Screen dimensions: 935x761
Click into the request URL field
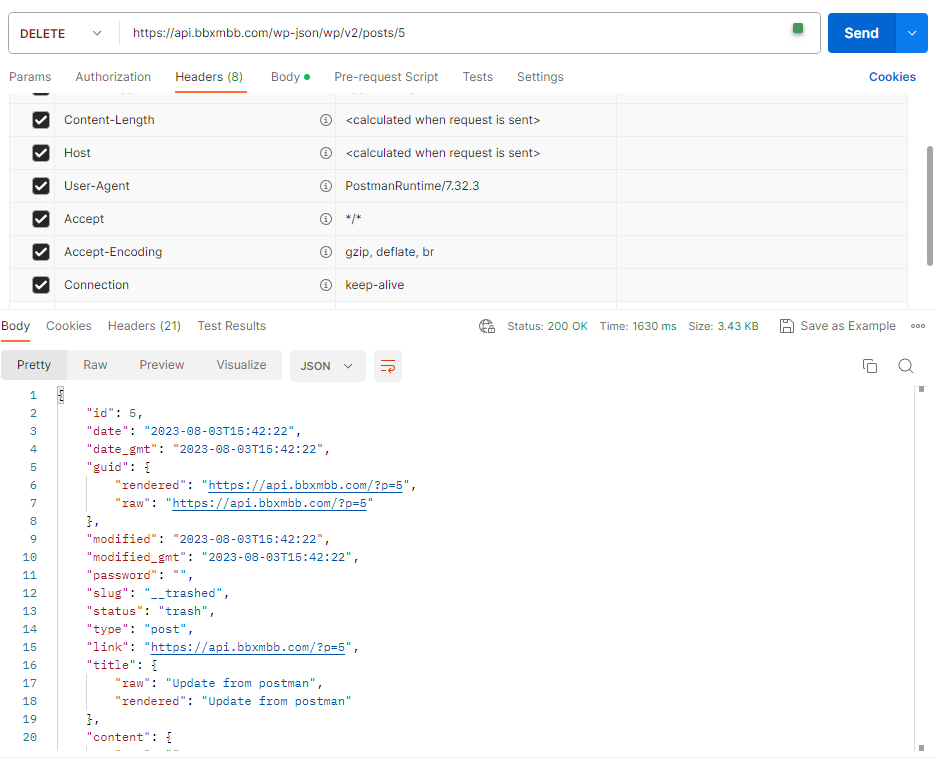450,33
